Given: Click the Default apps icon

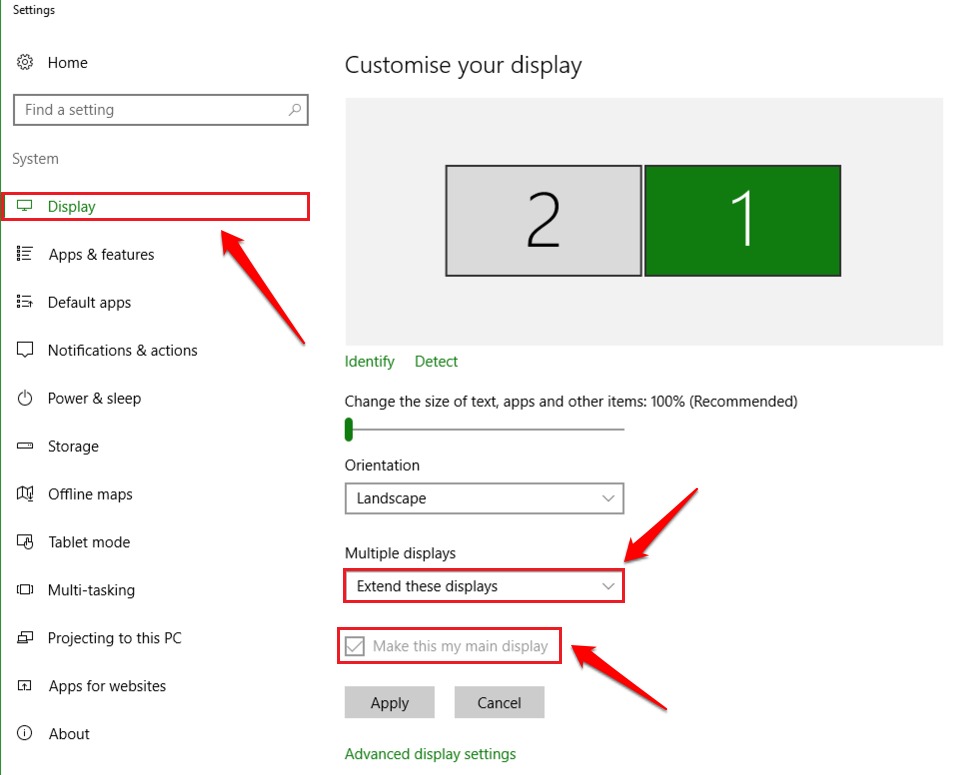Looking at the screenshot, I should 25,302.
